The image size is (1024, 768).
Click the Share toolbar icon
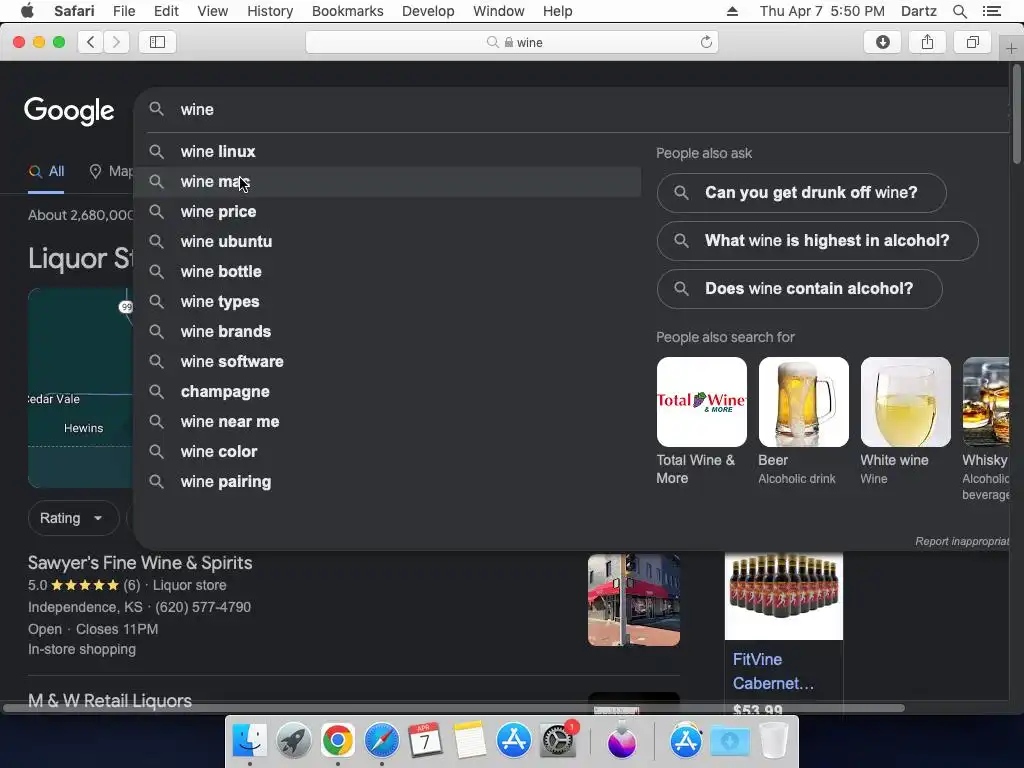(927, 42)
